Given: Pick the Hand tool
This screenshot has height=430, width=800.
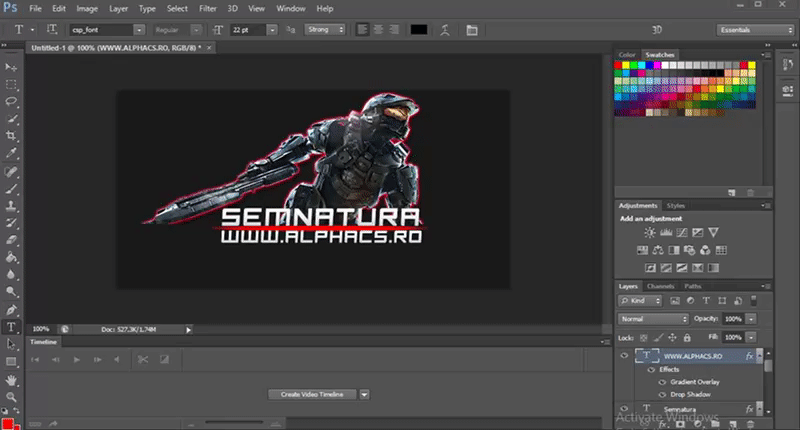Looking at the screenshot, I should click(11, 380).
